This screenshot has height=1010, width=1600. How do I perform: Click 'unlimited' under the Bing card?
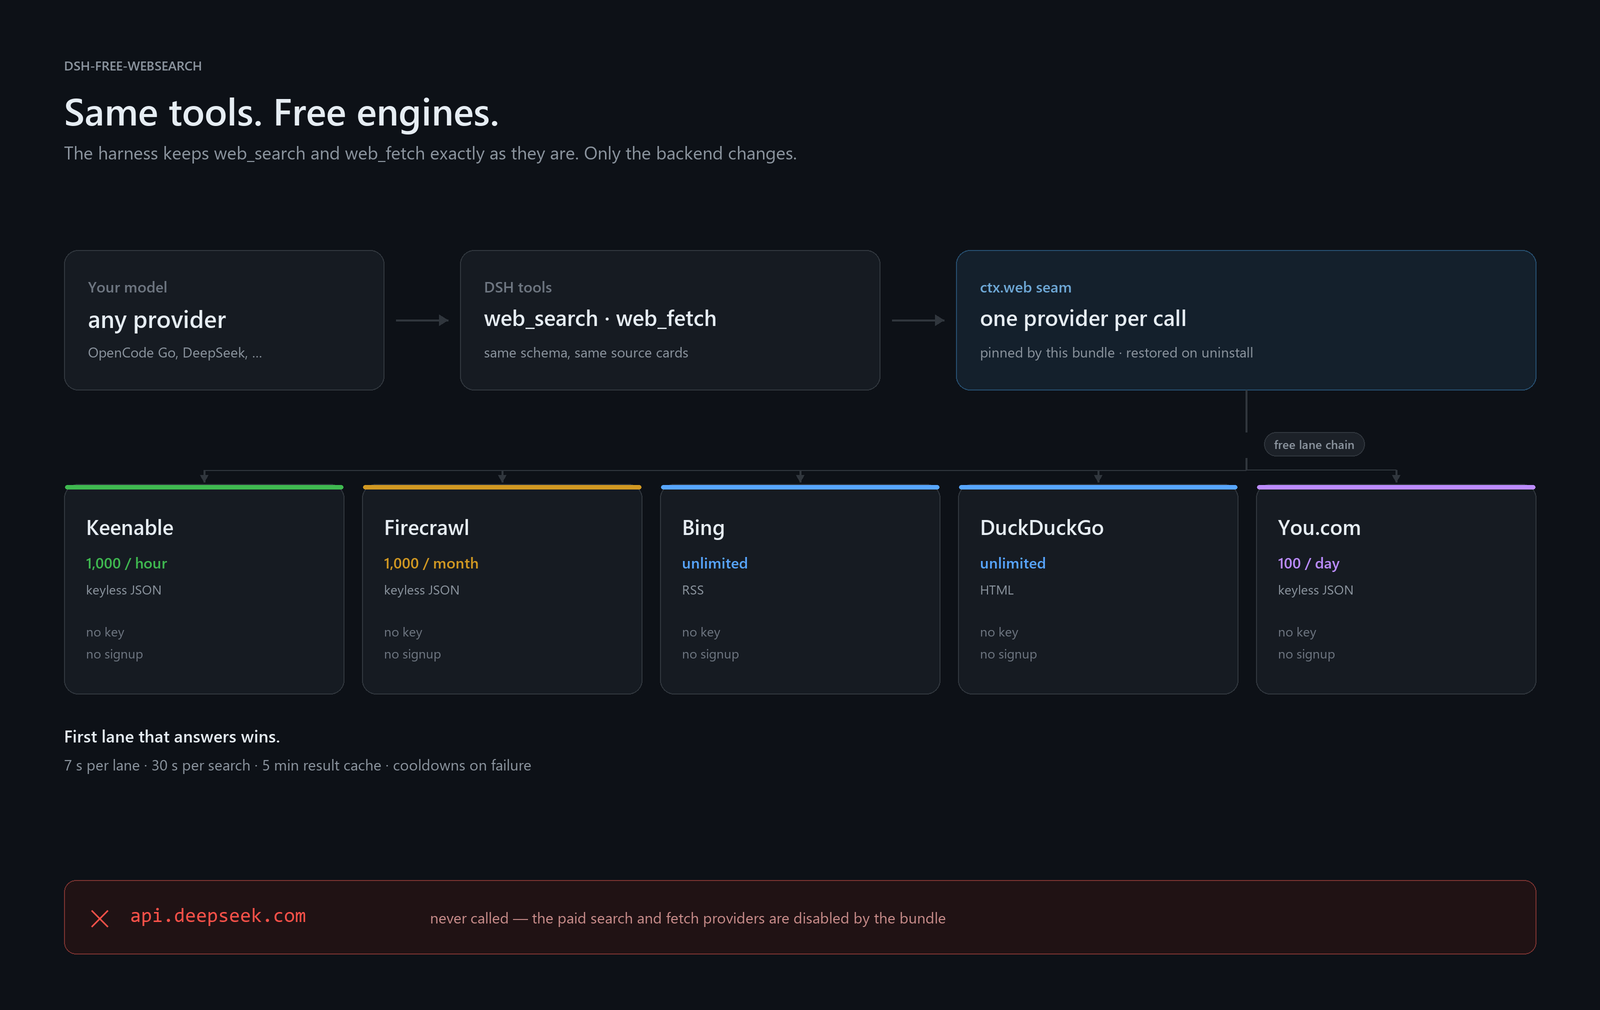(715, 564)
